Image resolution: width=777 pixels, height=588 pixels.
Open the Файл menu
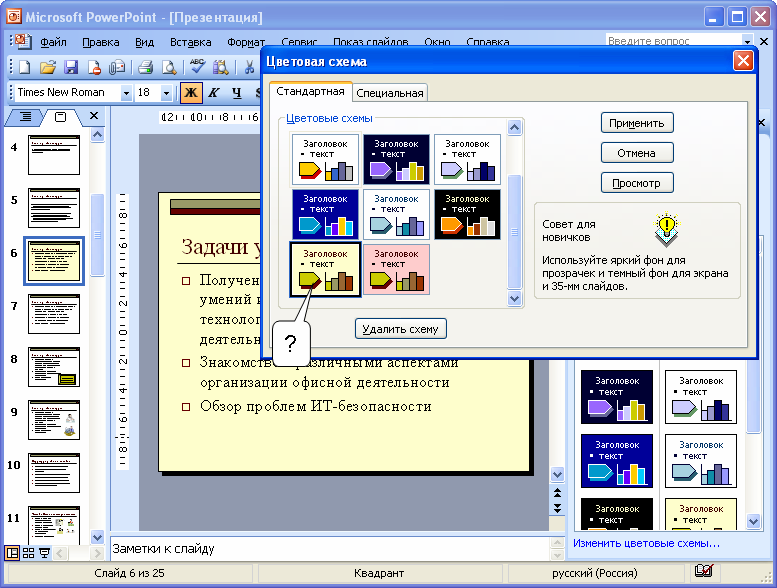click(54, 42)
